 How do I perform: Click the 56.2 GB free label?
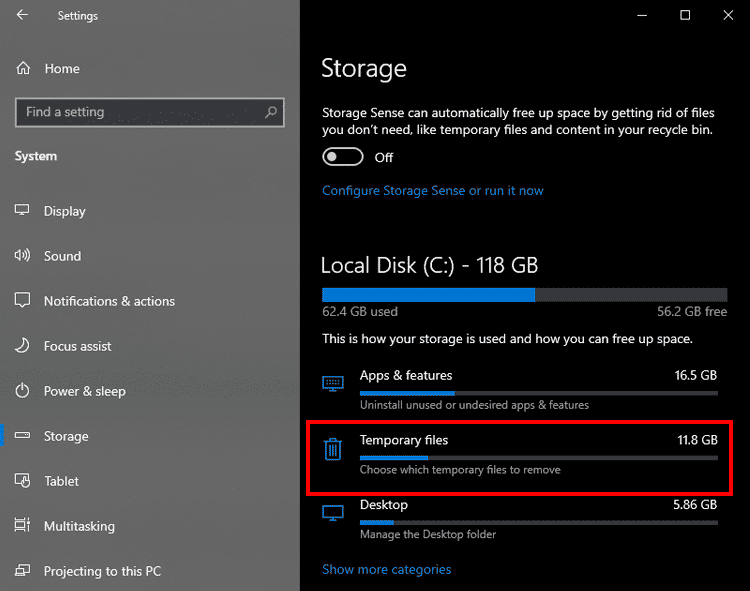(x=692, y=312)
